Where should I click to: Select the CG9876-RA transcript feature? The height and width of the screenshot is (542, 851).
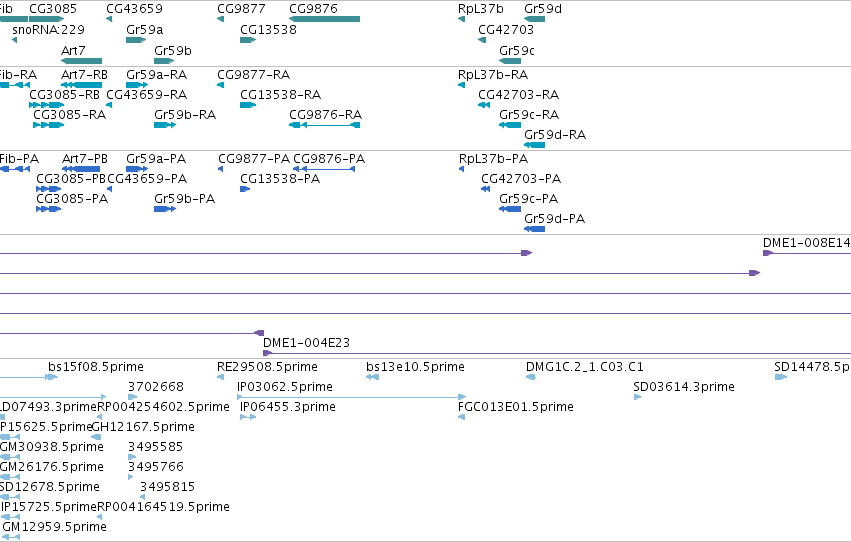point(325,125)
